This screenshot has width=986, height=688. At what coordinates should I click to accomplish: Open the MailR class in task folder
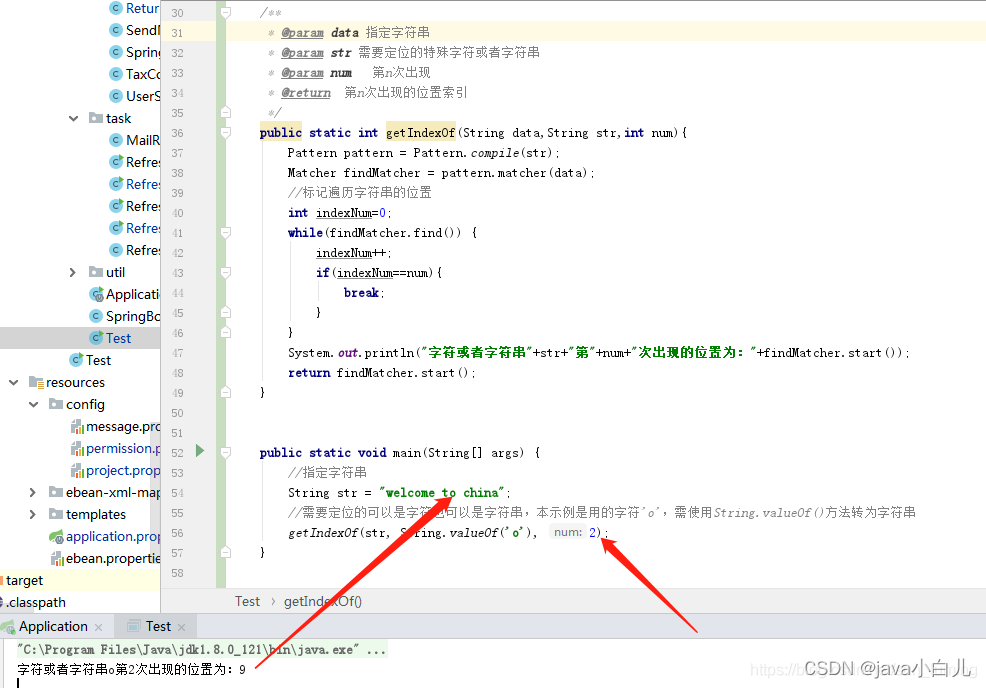point(143,140)
